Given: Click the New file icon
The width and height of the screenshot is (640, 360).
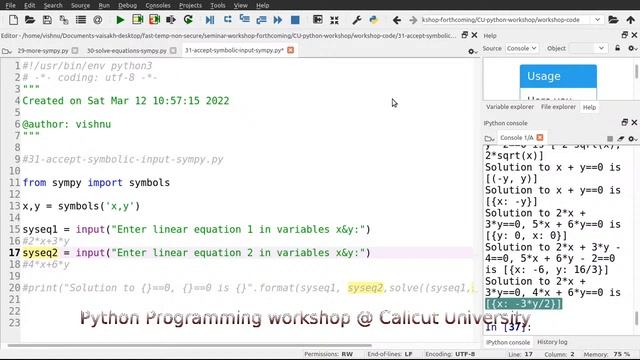Looking at the screenshot, I should click(13, 20).
